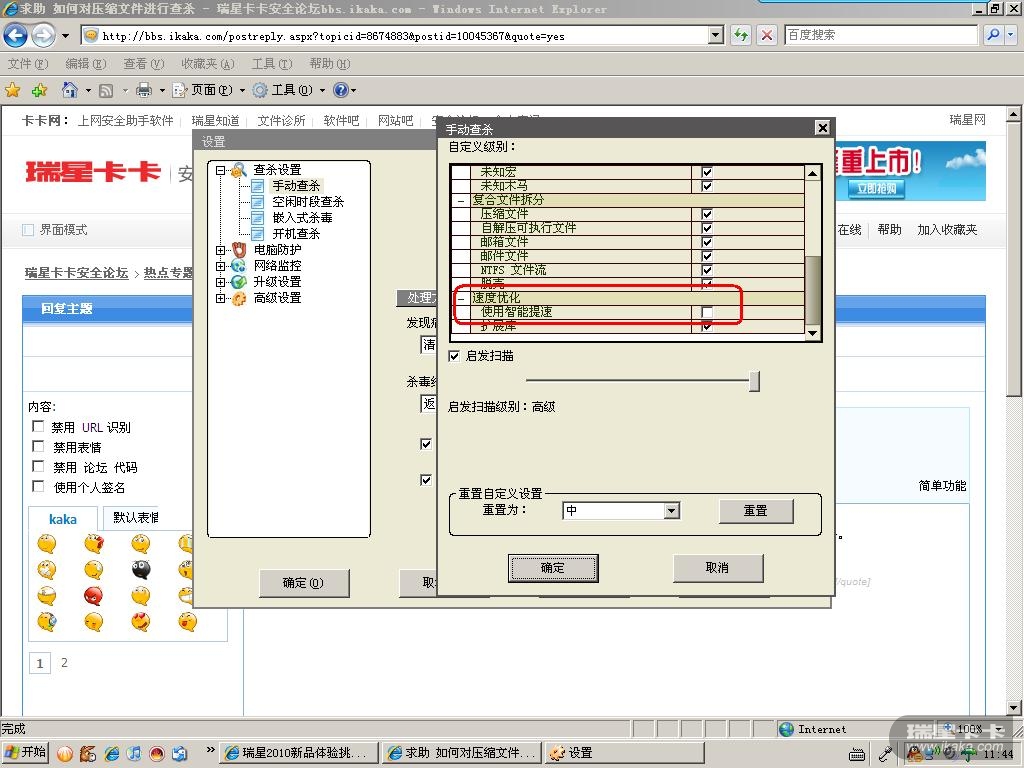Confirm 手动查杀 dialog with 确定
Image resolution: width=1024 pixels, height=768 pixels.
552,568
